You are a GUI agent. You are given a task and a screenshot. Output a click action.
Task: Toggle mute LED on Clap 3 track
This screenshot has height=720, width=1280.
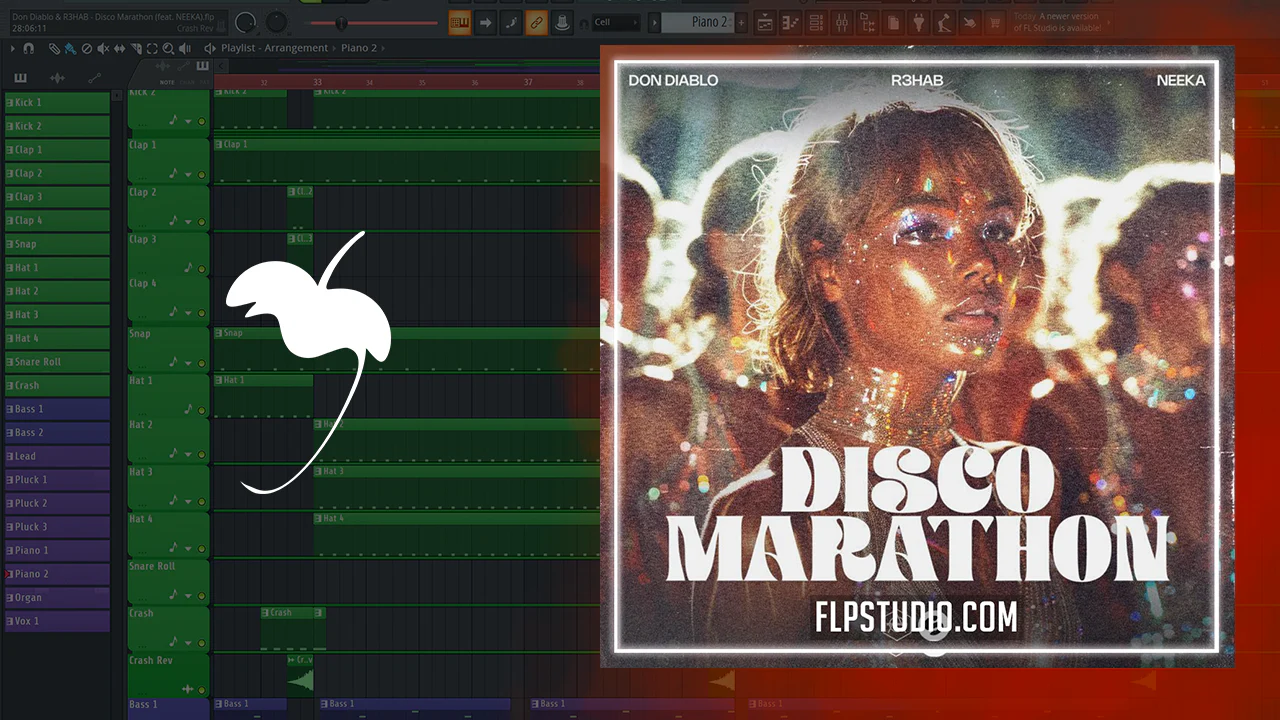coord(201,268)
